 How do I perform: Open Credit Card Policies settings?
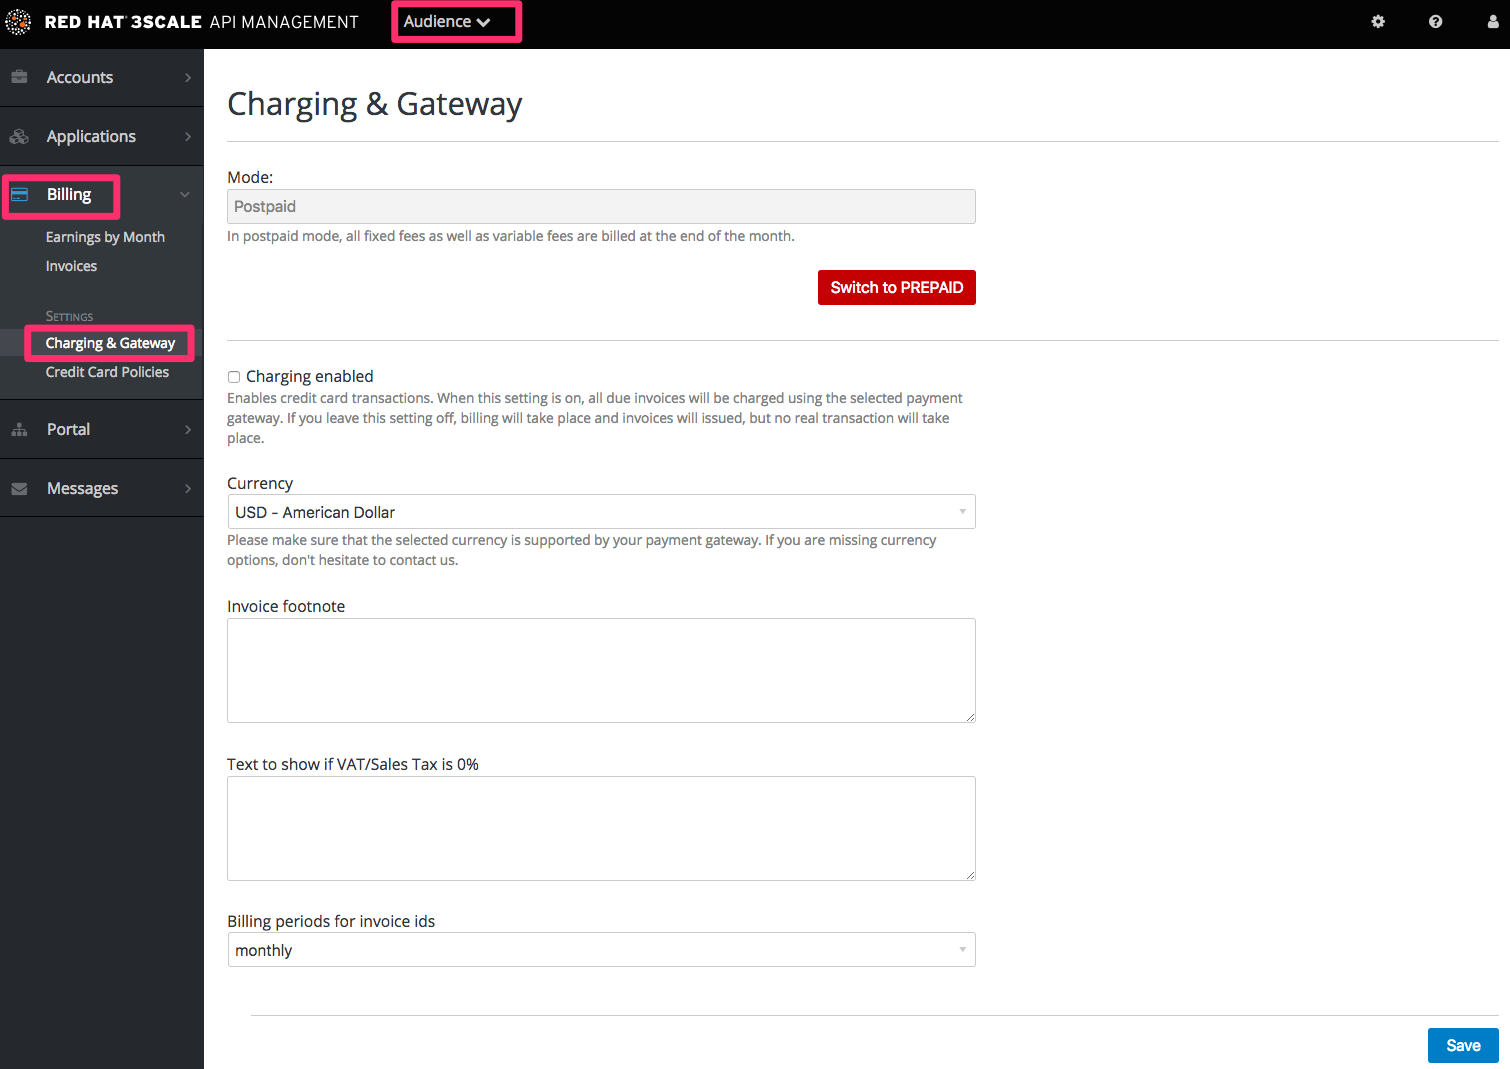[107, 372]
